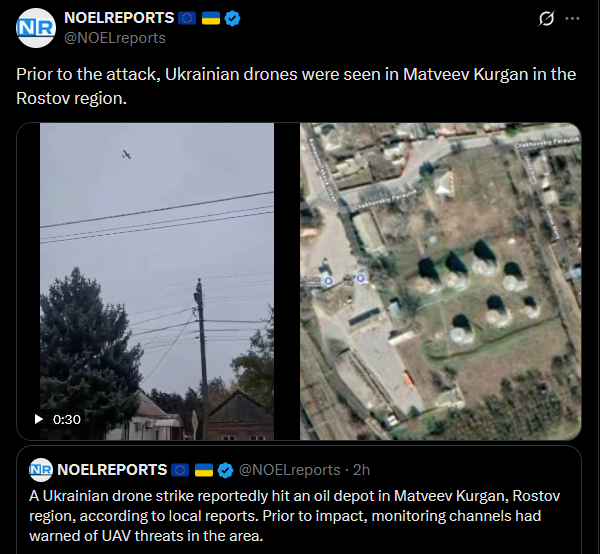Click the NOELREPORTS round profile avatar at top

click(x=36, y=28)
